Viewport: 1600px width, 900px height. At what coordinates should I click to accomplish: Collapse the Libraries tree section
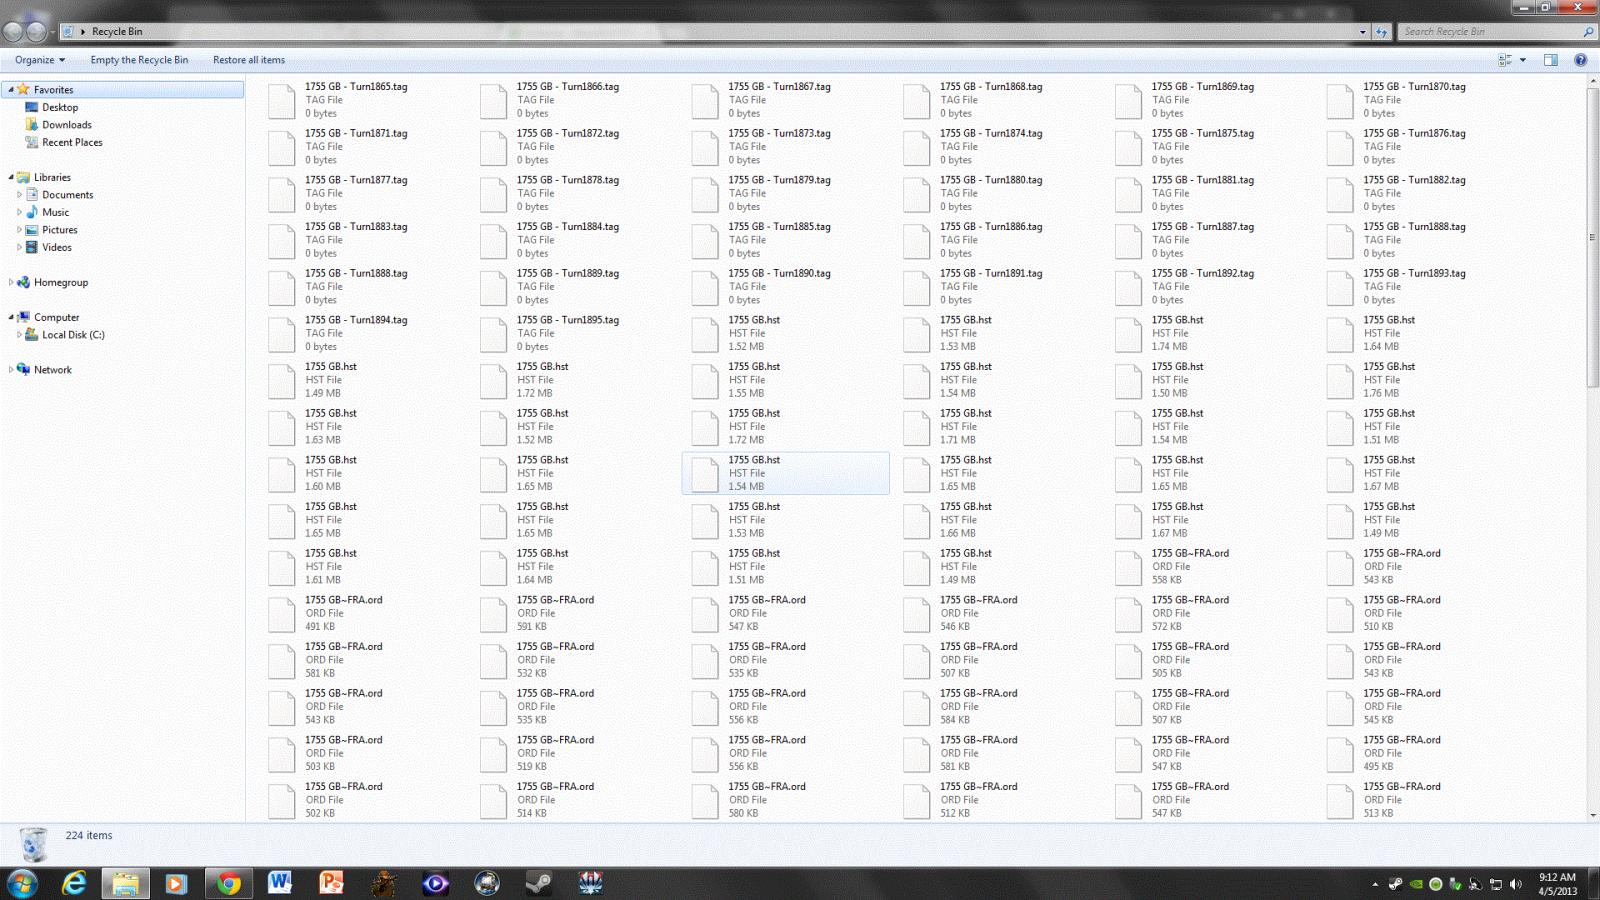click(x=11, y=177)
